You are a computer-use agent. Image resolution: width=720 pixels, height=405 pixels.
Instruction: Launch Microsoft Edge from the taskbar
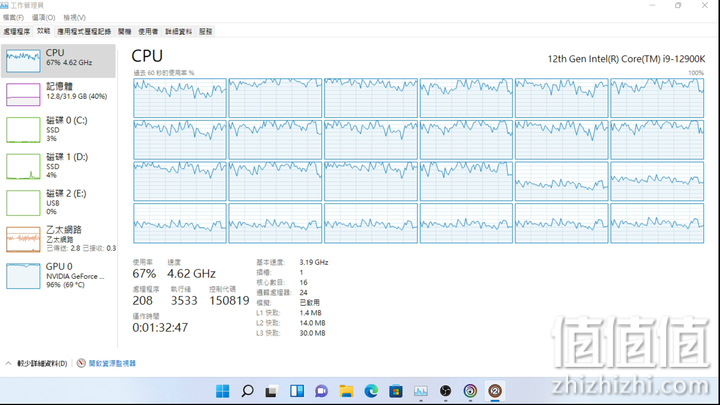(x=371, y=391)
